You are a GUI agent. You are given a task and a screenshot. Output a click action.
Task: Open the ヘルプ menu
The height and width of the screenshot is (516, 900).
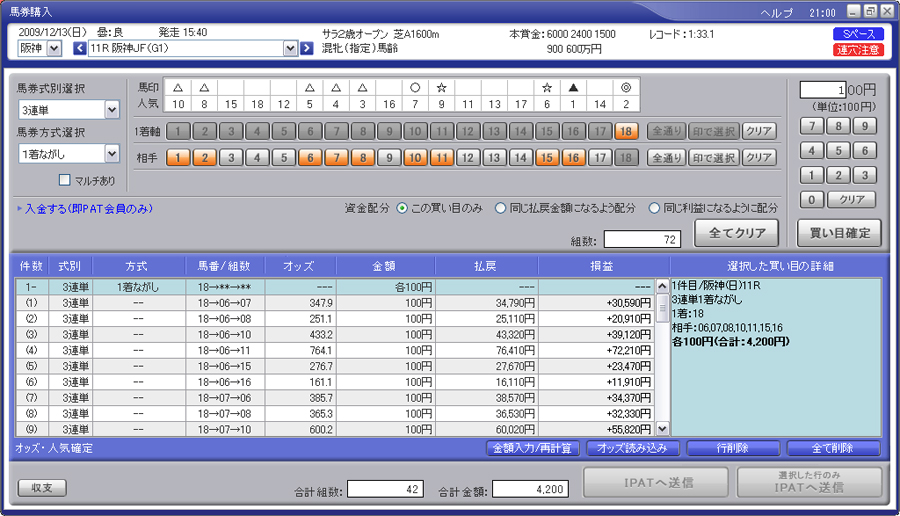coord(777,13)
